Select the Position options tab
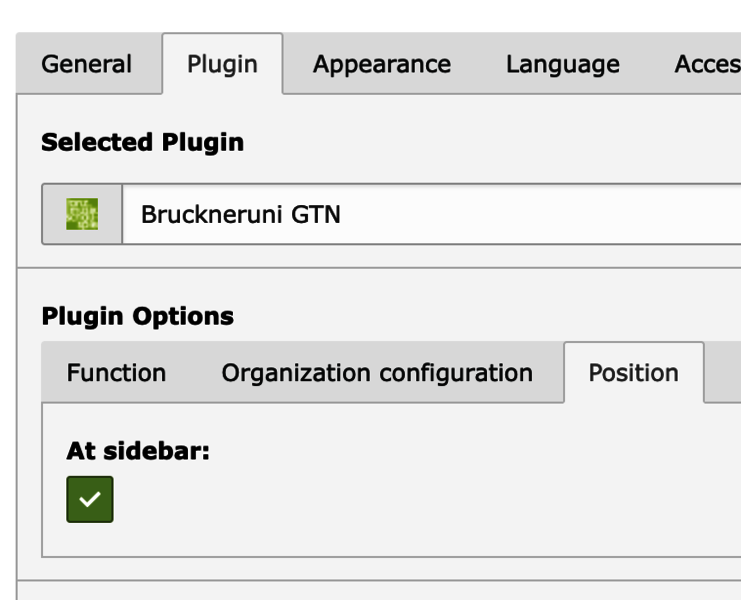 tap(634, 373)
